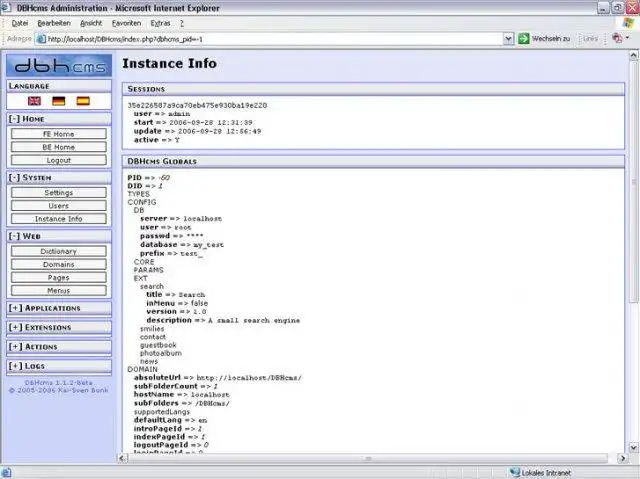The image size is (640, 479).
Task: Open the Settings page
Action: [x=59, y=193]
